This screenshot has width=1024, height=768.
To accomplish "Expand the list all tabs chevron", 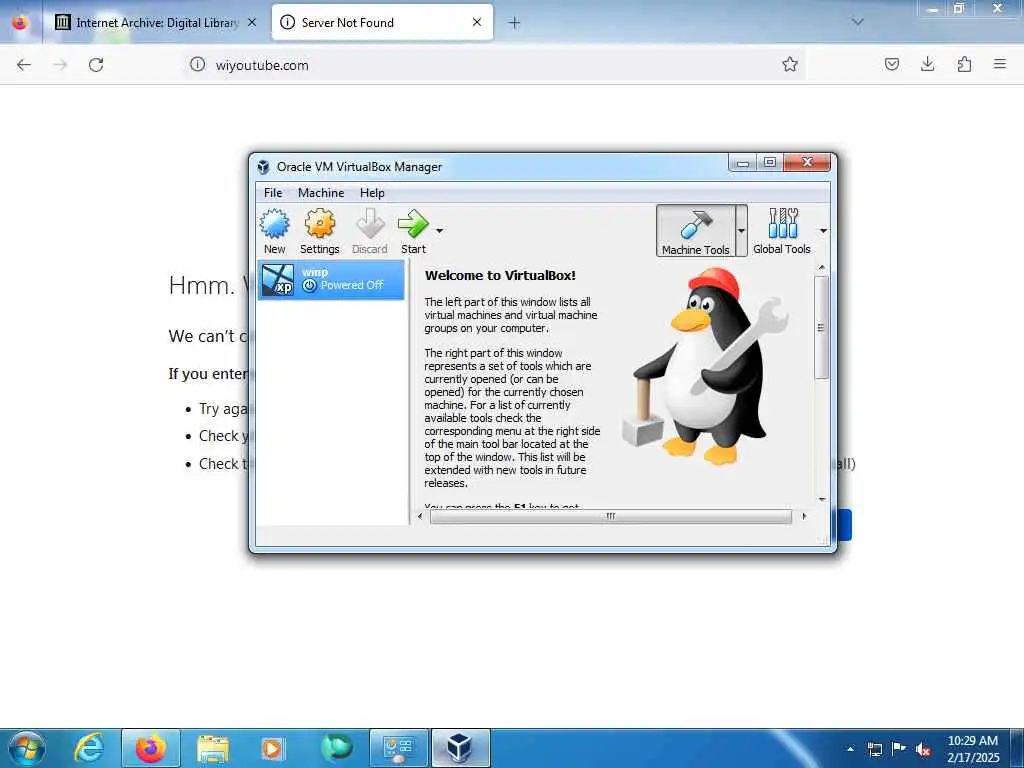I will 857,22.
